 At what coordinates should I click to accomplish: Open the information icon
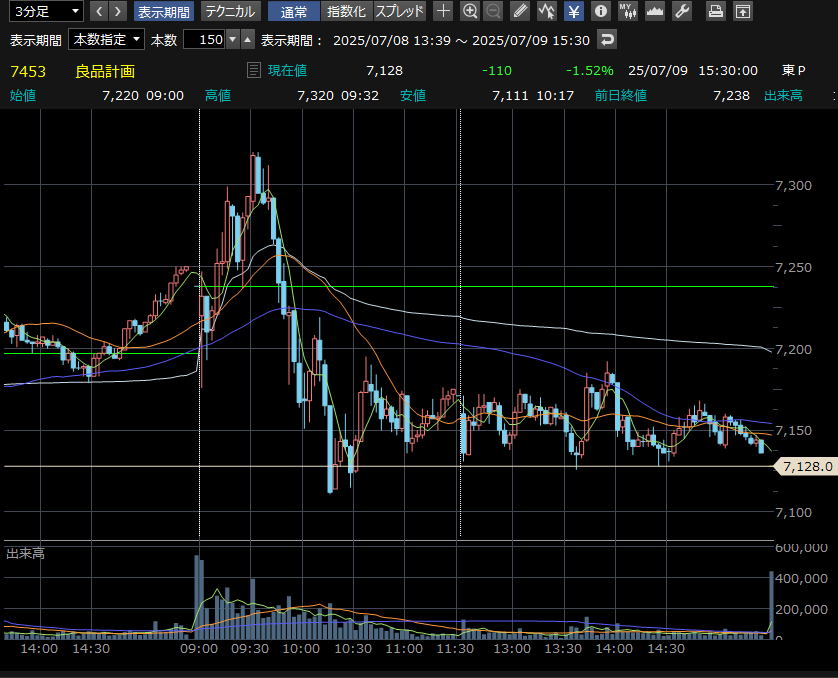click(600, 12)
